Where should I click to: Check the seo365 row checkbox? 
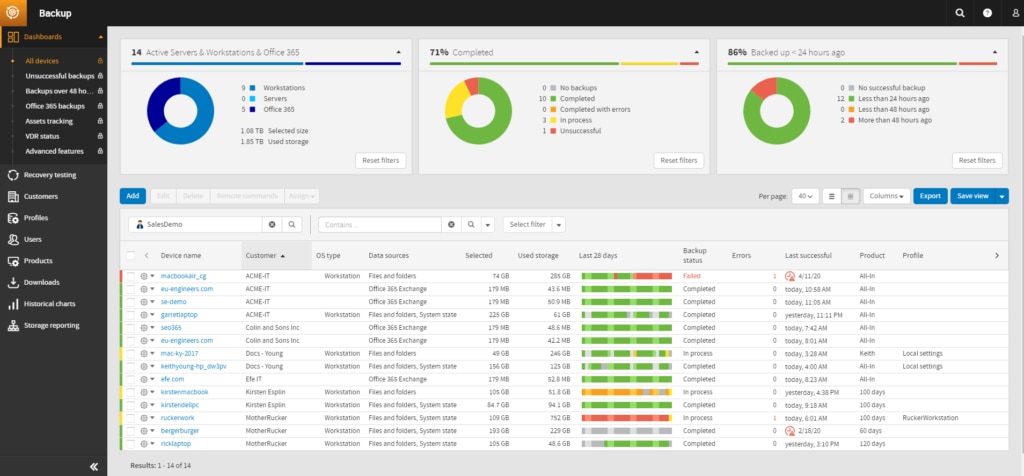tap(131, 328)
